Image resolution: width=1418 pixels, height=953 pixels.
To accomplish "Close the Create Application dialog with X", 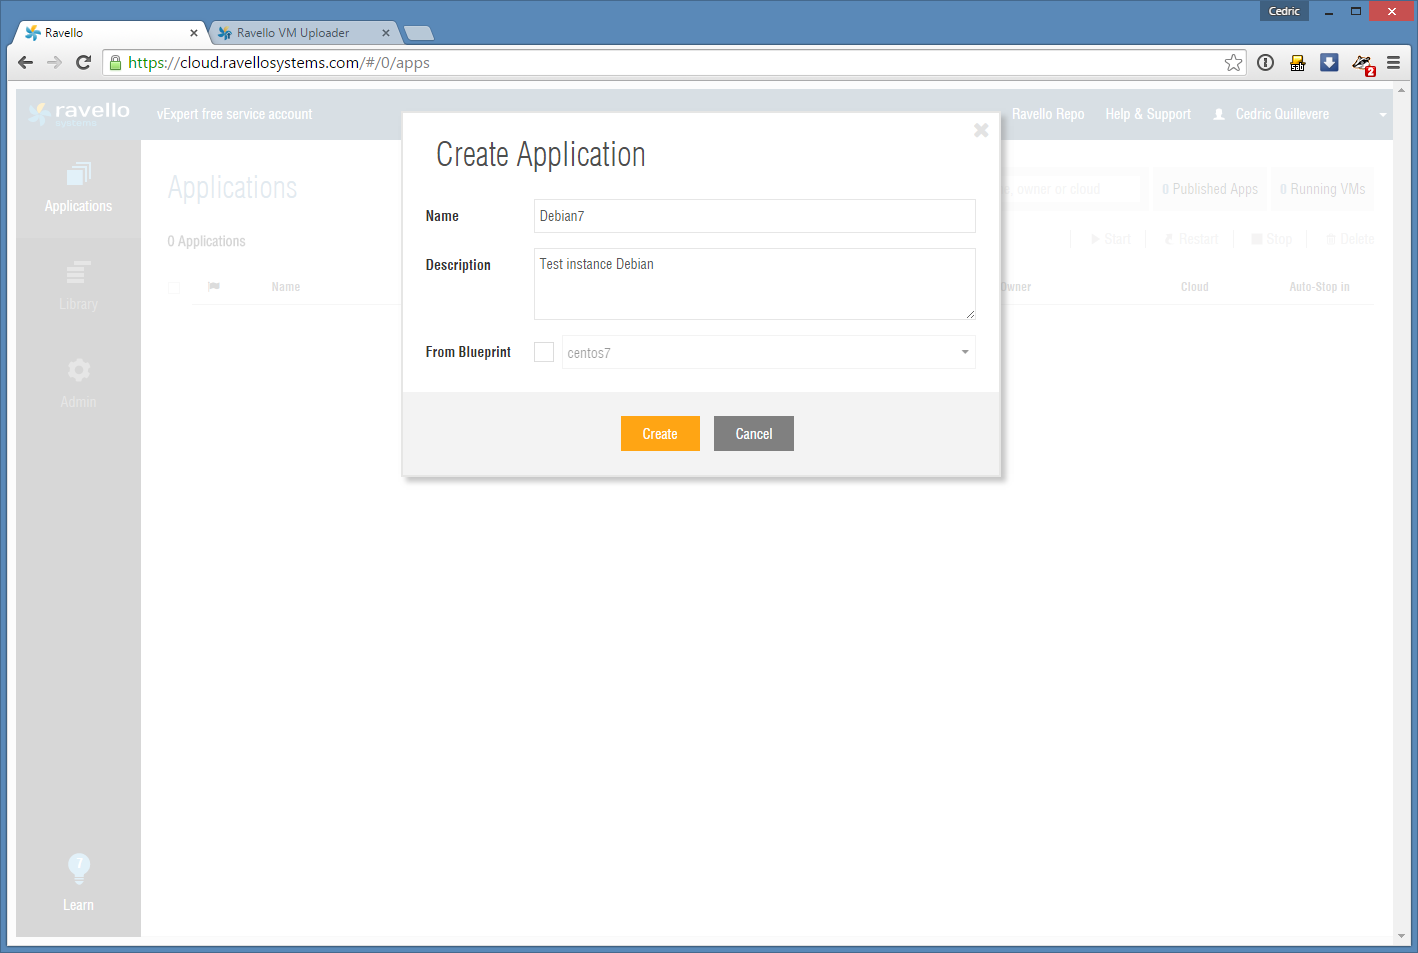I will [981, 130].
